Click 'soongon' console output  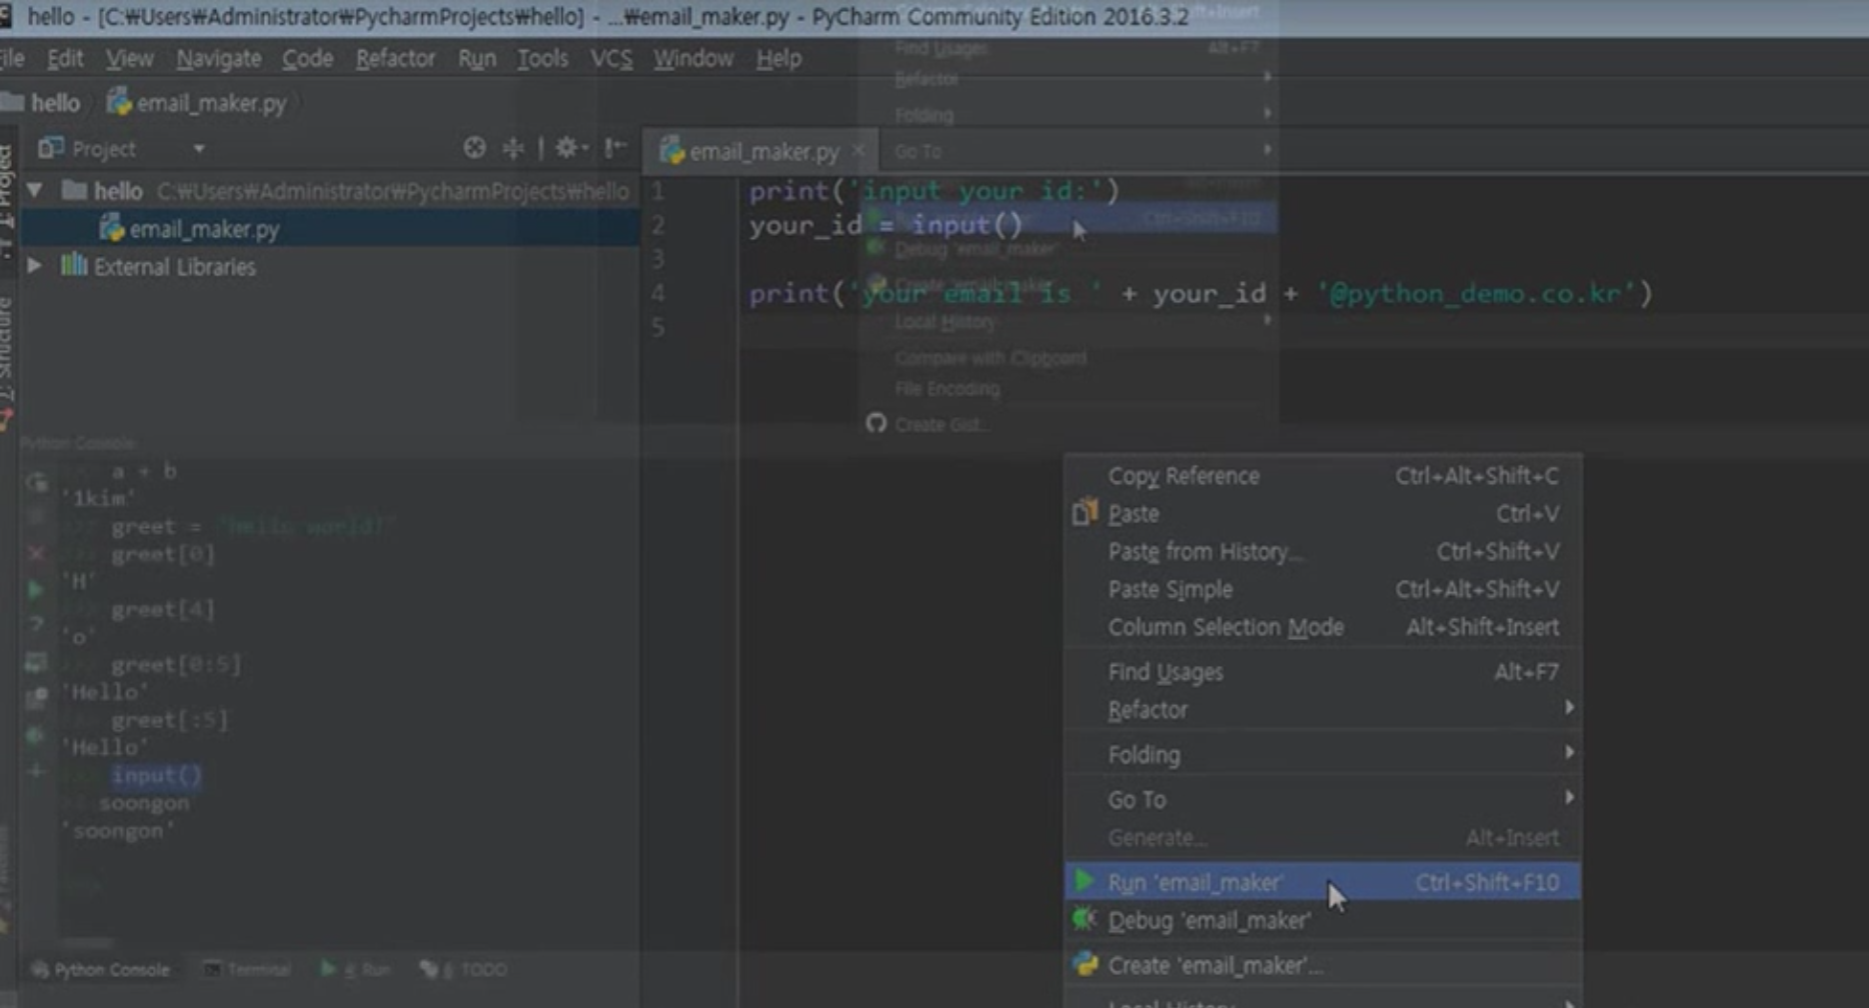[x=118, y=831]
